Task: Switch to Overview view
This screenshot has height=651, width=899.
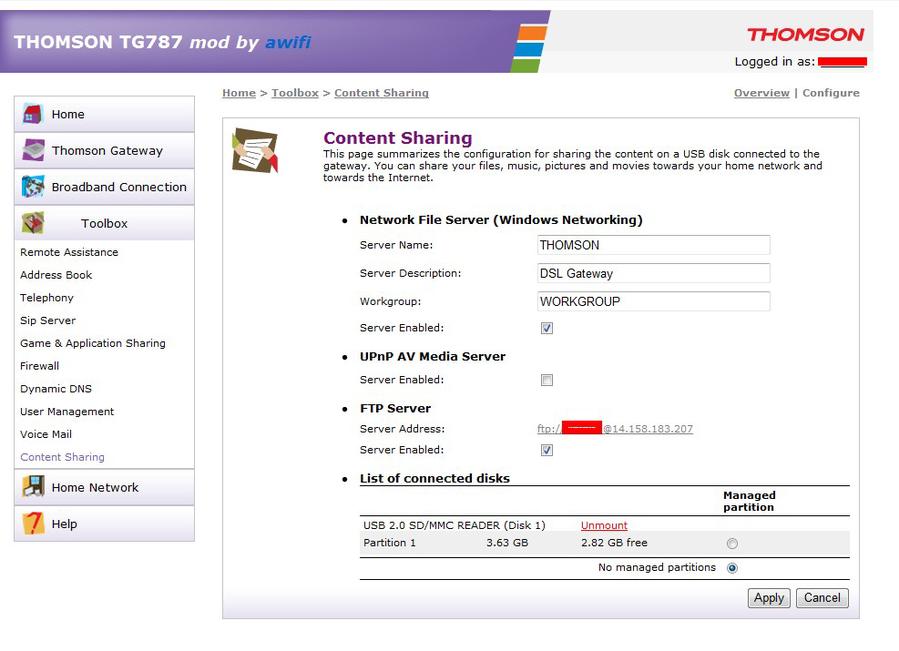Action: pos(761,93)
